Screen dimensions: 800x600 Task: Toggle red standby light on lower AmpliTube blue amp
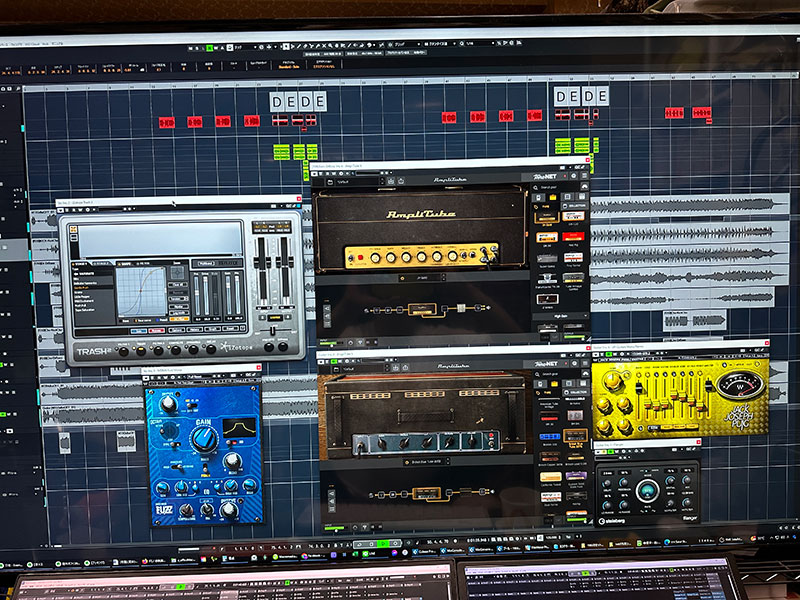(491, 437)
